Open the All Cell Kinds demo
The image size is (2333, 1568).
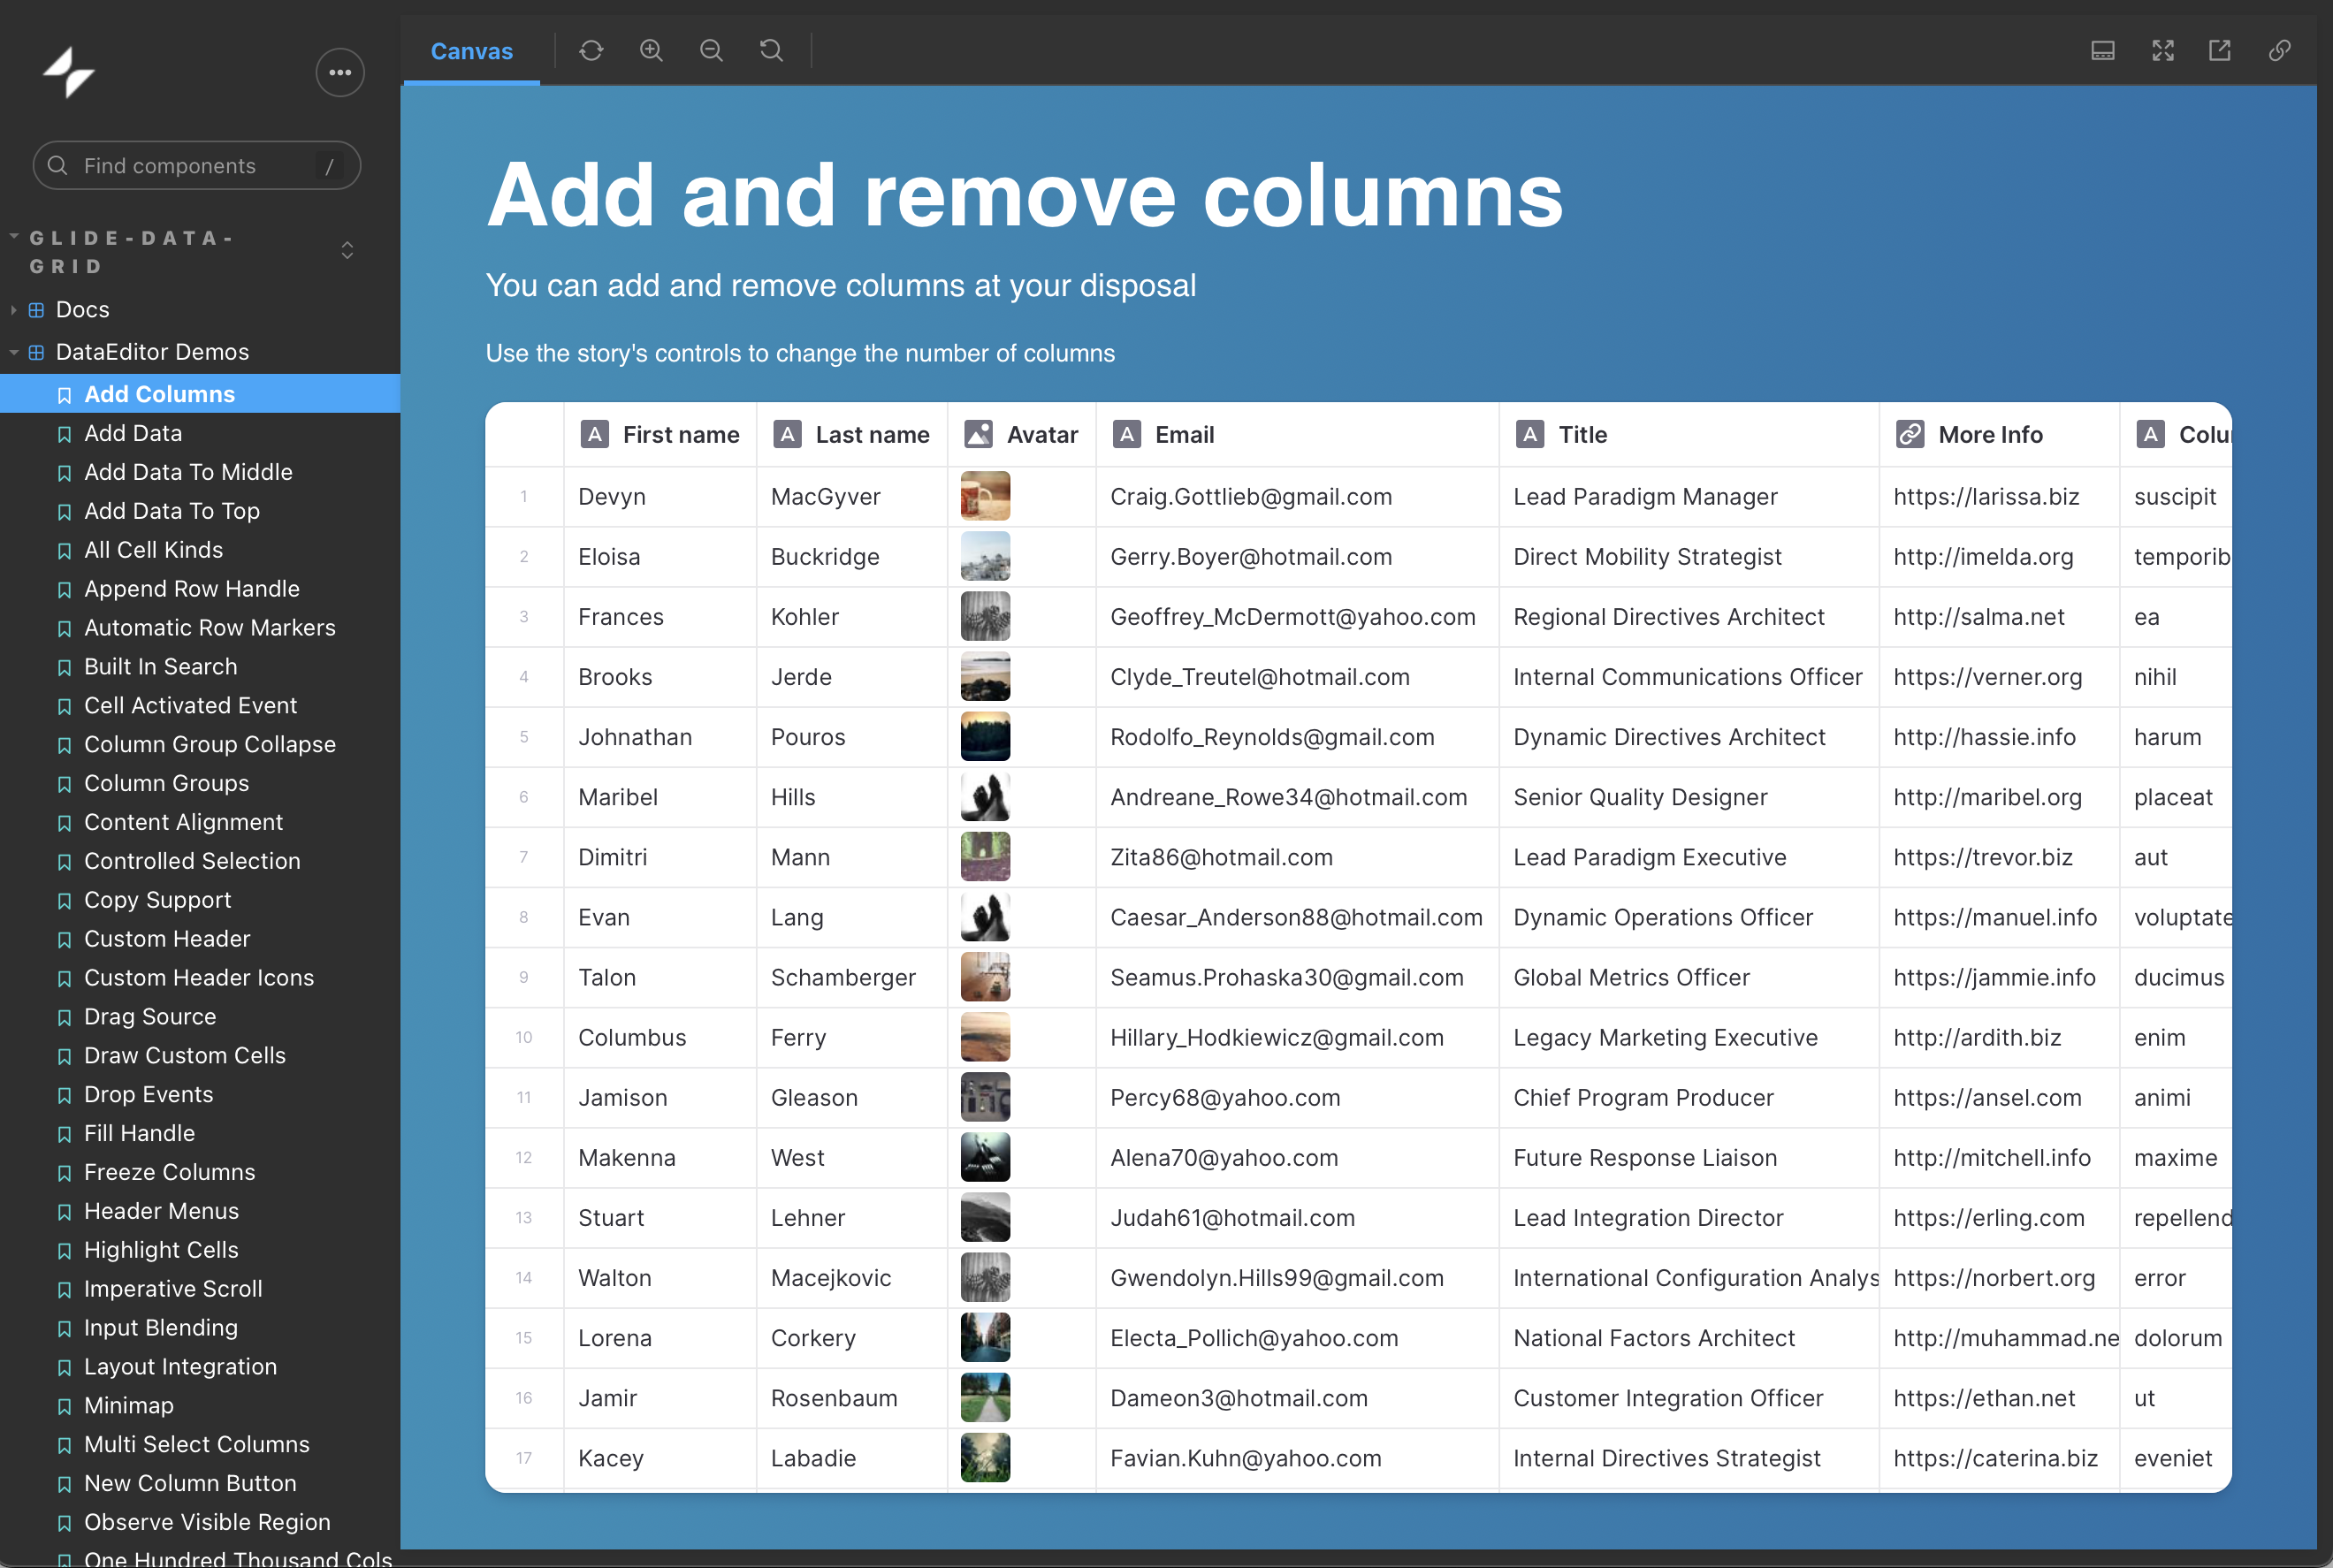coord(153,550)
